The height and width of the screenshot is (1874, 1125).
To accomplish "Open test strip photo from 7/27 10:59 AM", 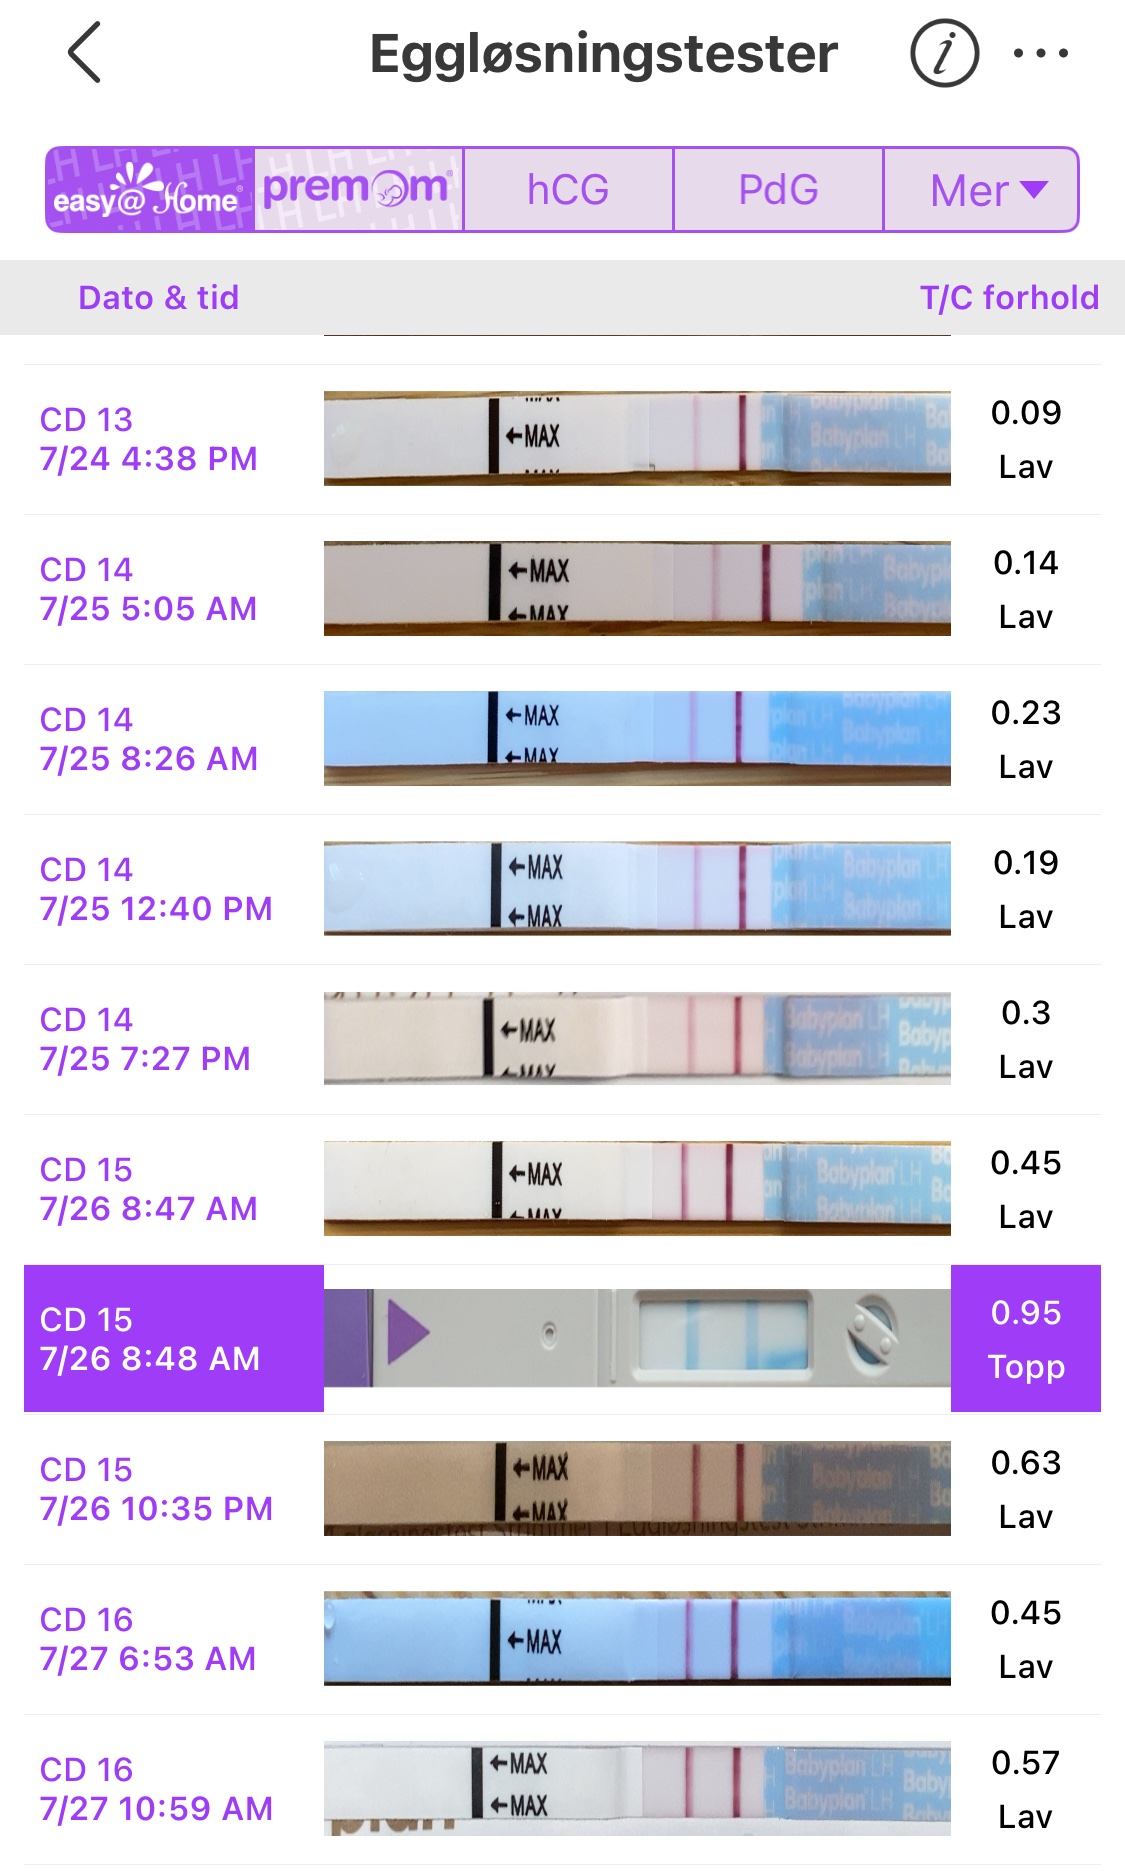I will tap(637, 1789).
